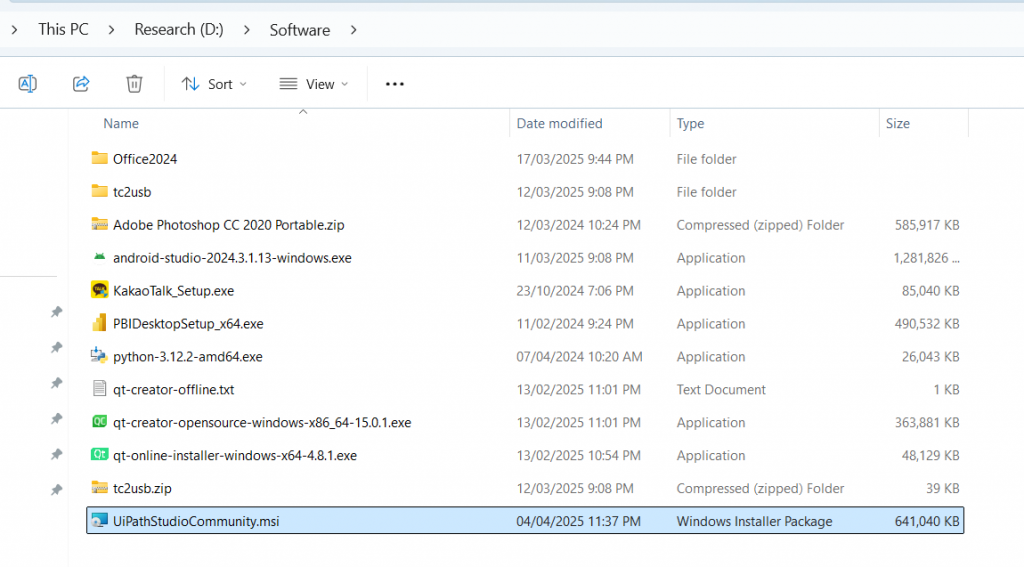Click the 585,917 KB size cell
The height and width of the screenshot is (567, 1024).
coord(927,225)
